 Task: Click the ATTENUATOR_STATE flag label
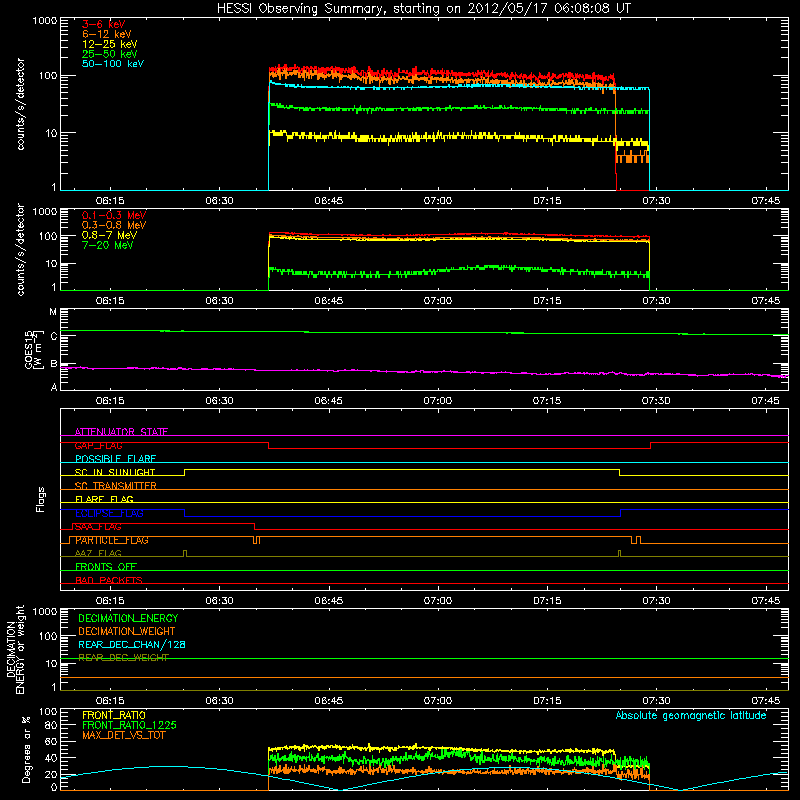pos(121,432)
